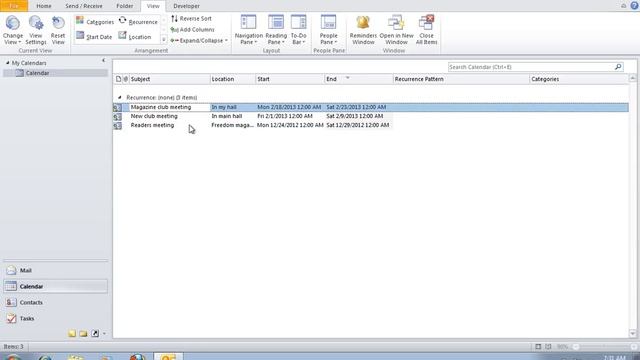This screenshot has height=360, width=640.
Task: Click the Shortcuts icon in the navigation pane
Action: [x=95, y=333]
